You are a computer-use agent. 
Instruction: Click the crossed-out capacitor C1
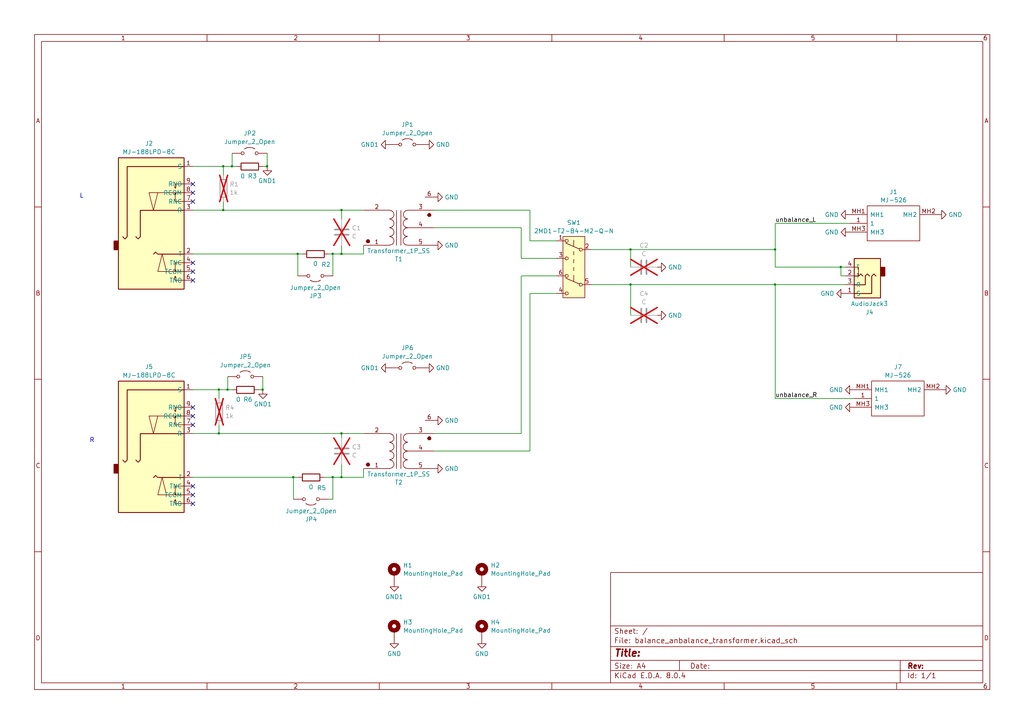(x=342, y=232)
